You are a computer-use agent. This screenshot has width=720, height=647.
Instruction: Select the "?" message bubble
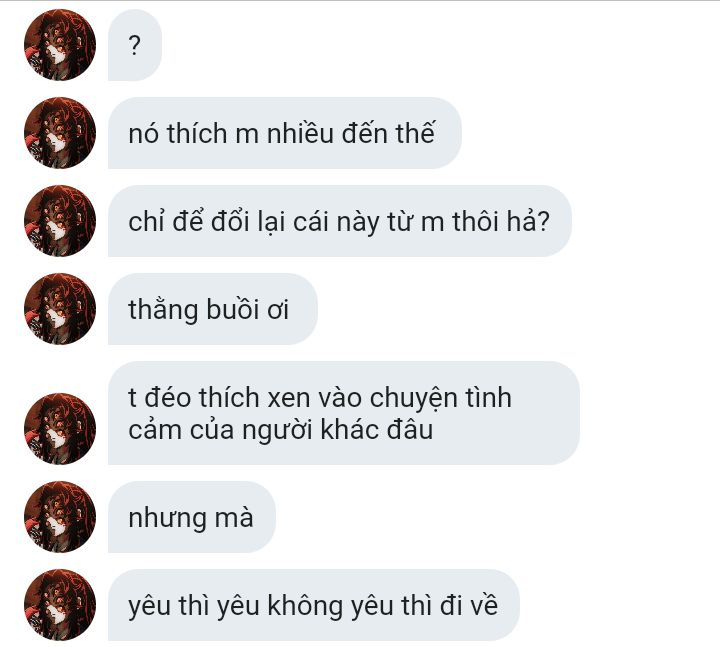point(135,45)
